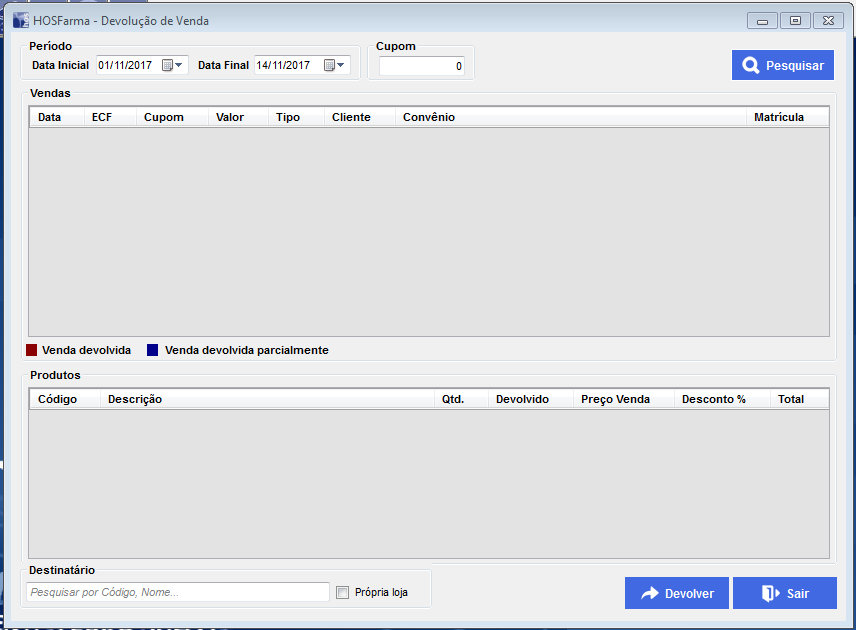Enable the Própria loja checkbox
The height and width of the screenshot is (630, 856).
(x=343, y=592)
